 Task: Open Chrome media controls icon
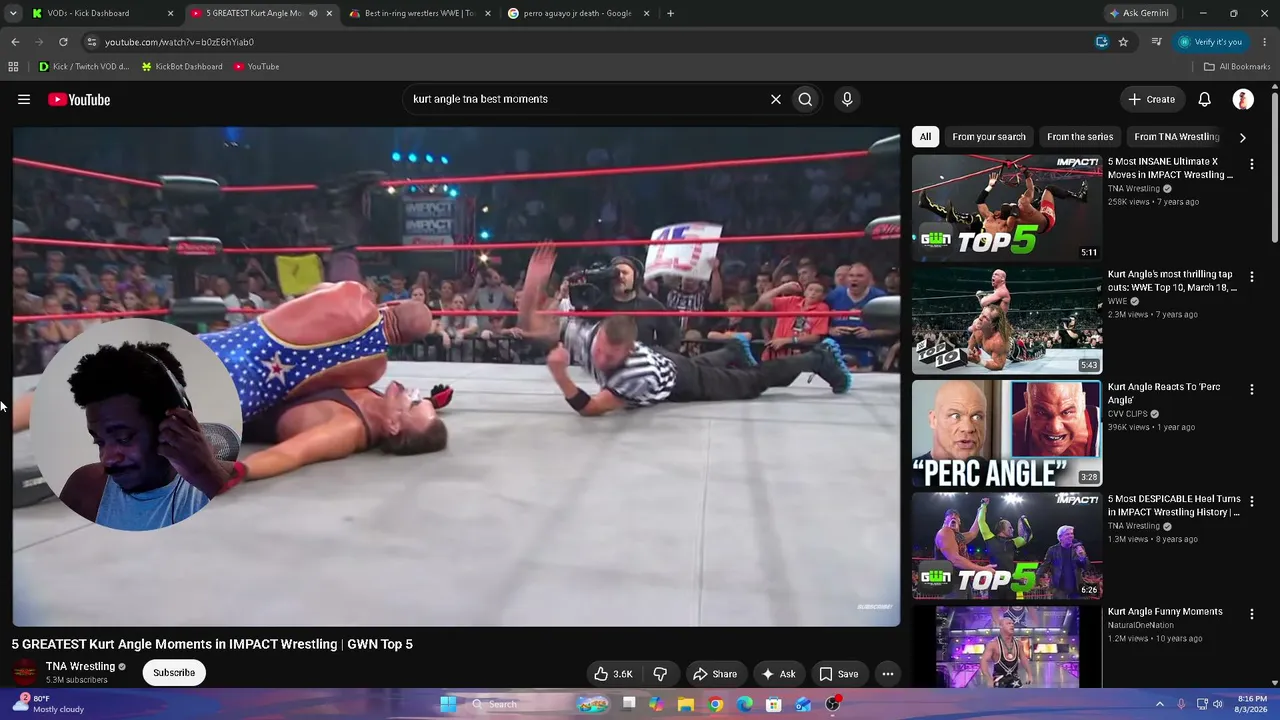click(1156, 42)
